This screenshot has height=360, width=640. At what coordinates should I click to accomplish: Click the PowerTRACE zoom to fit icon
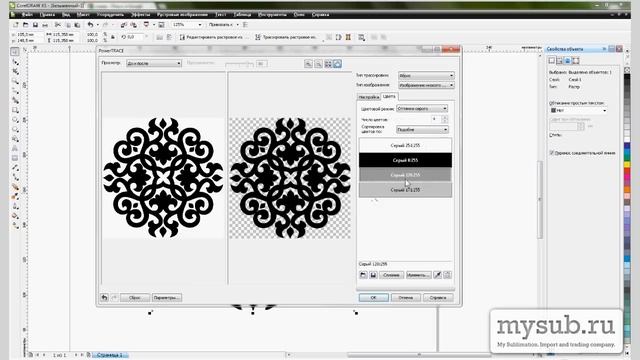328,64
